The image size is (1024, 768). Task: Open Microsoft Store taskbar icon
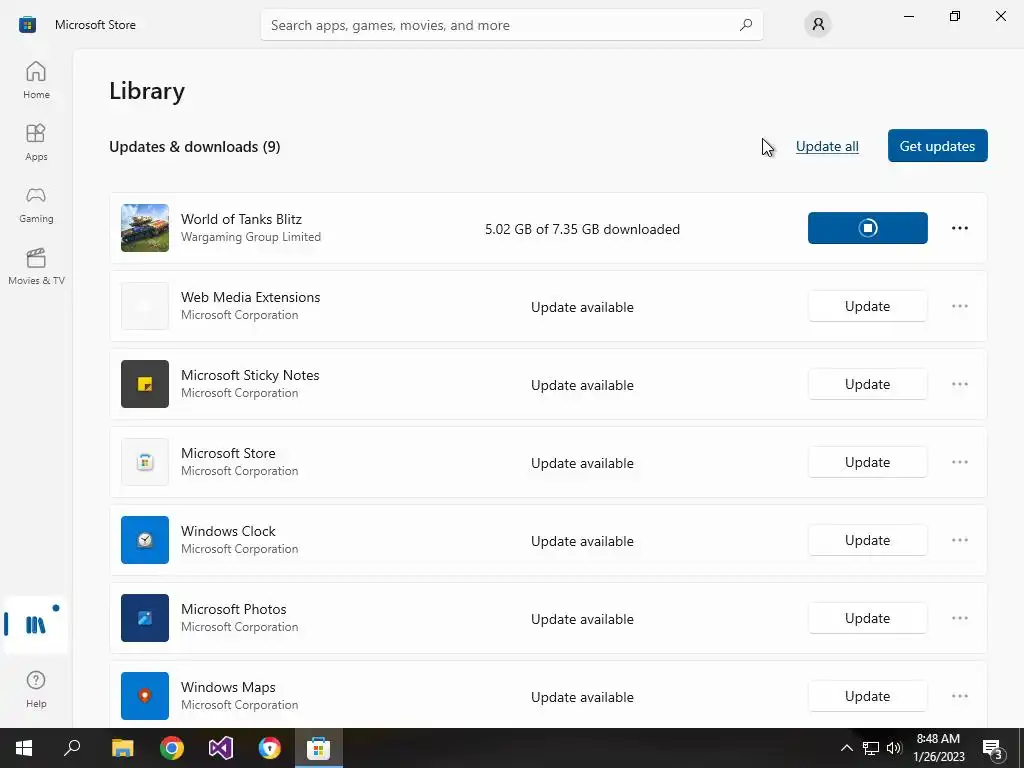[319, 748]
